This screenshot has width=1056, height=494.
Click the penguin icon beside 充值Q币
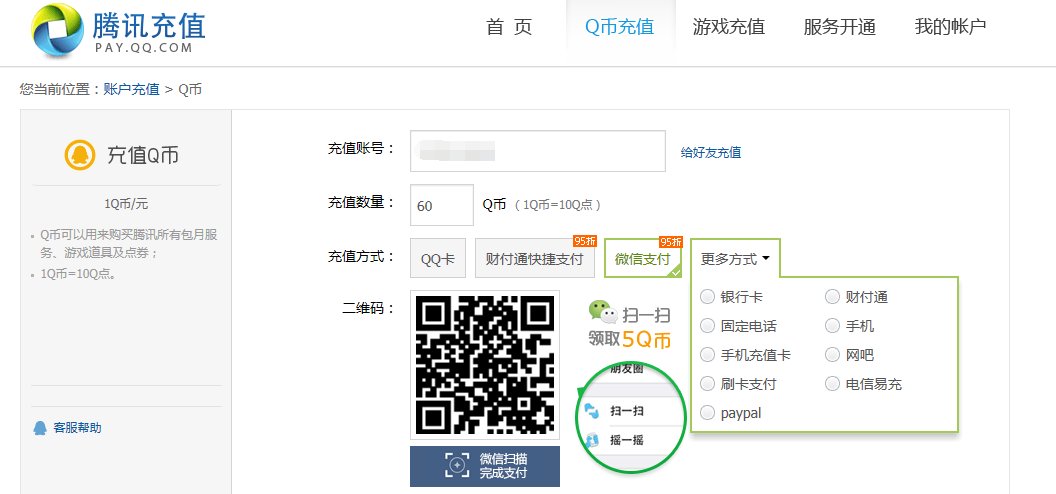pyautogui.click(x=79, y=155)
